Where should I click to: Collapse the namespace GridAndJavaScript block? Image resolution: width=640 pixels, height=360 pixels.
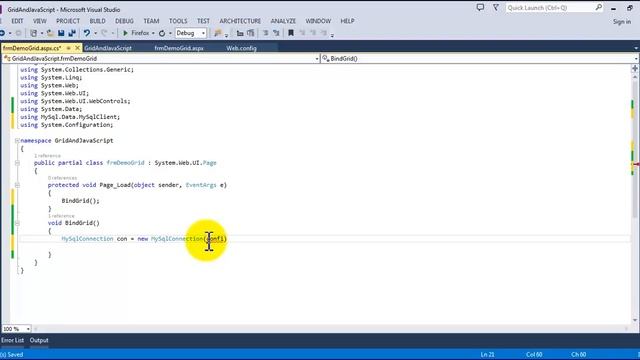click(17, 140)
